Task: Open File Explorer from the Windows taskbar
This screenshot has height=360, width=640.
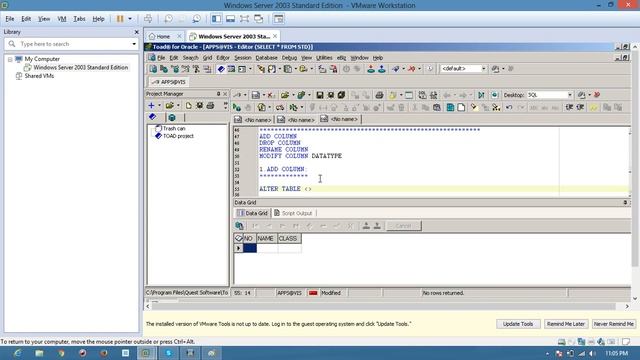Action: [39, 353]
